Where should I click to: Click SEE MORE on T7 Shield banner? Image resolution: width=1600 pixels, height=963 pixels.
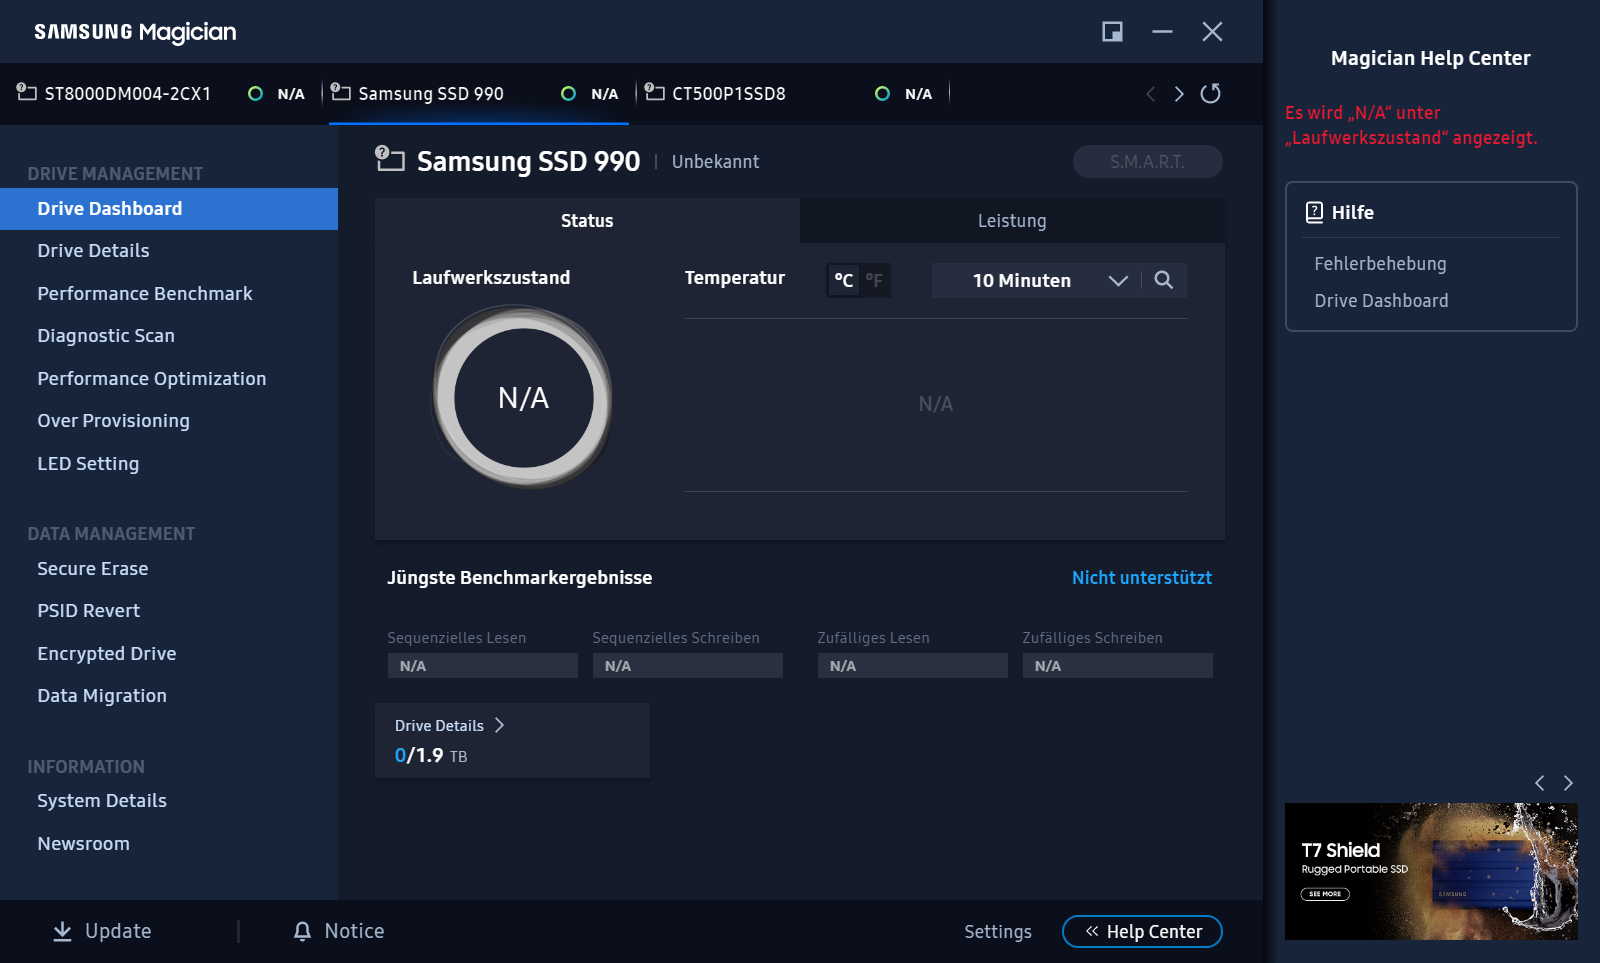point(1325,894)
